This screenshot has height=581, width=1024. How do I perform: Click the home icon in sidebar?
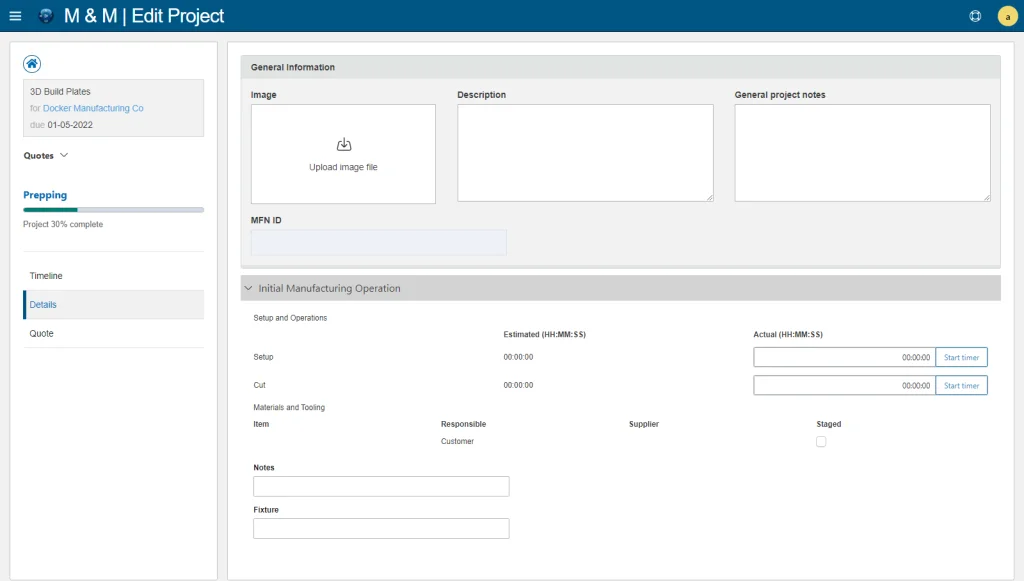32,63
